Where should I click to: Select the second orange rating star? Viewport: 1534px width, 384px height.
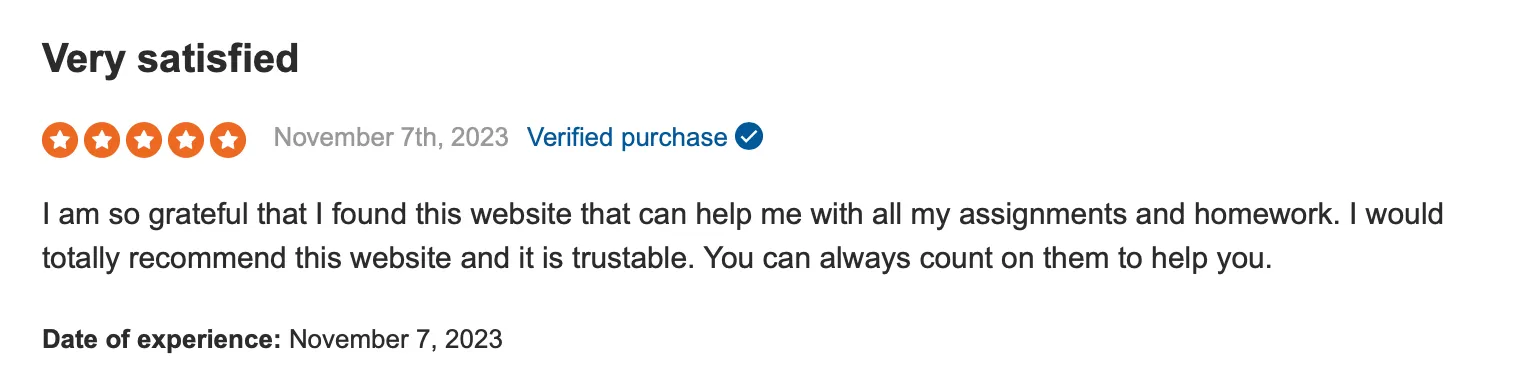tap(102, 140)
